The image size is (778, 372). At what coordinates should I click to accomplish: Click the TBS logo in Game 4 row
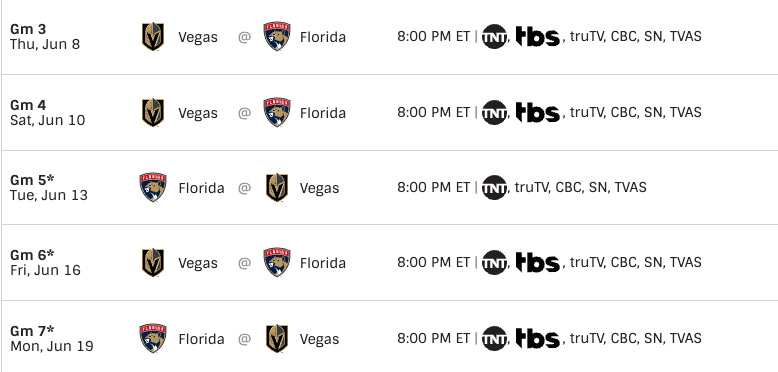(538, 113)
